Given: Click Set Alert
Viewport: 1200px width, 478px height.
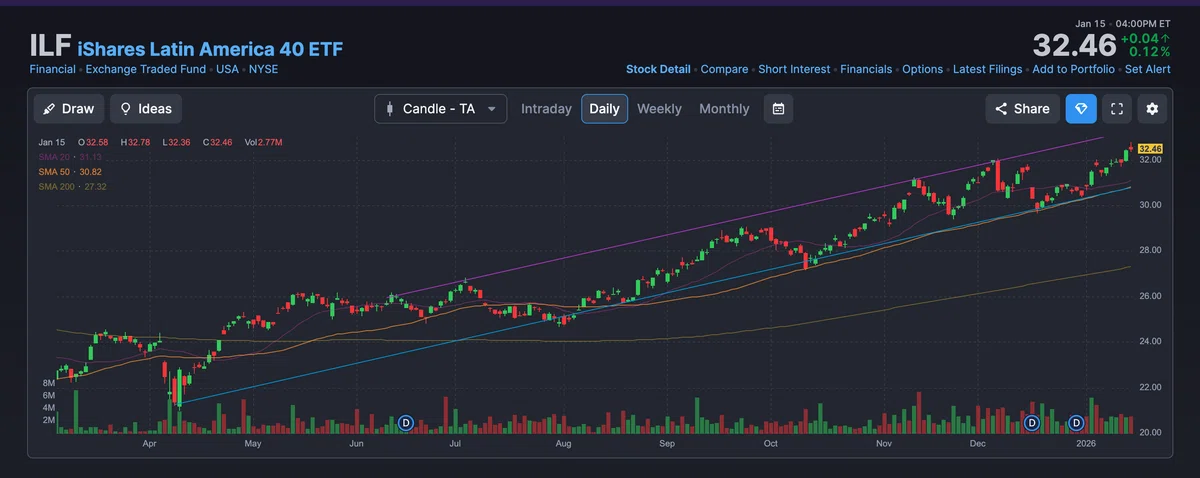Looking at the screenshot, I should (x=1148, y=69).
